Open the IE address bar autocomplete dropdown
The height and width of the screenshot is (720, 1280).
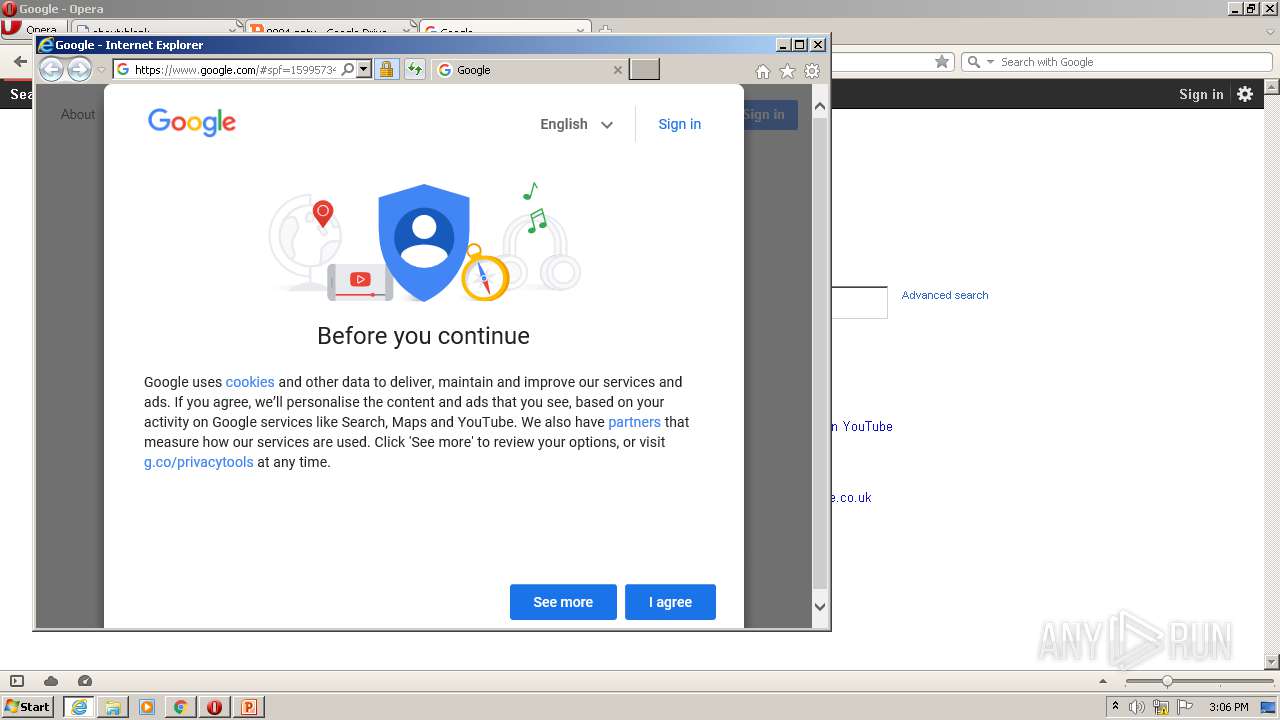pos(363,70)
